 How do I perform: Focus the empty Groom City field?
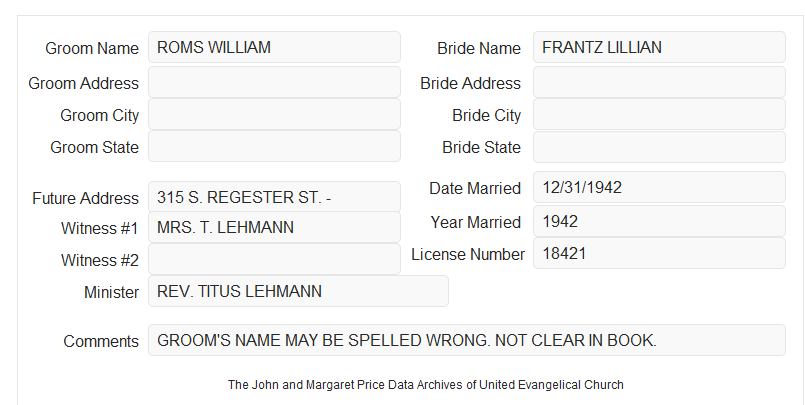(274, 114)
